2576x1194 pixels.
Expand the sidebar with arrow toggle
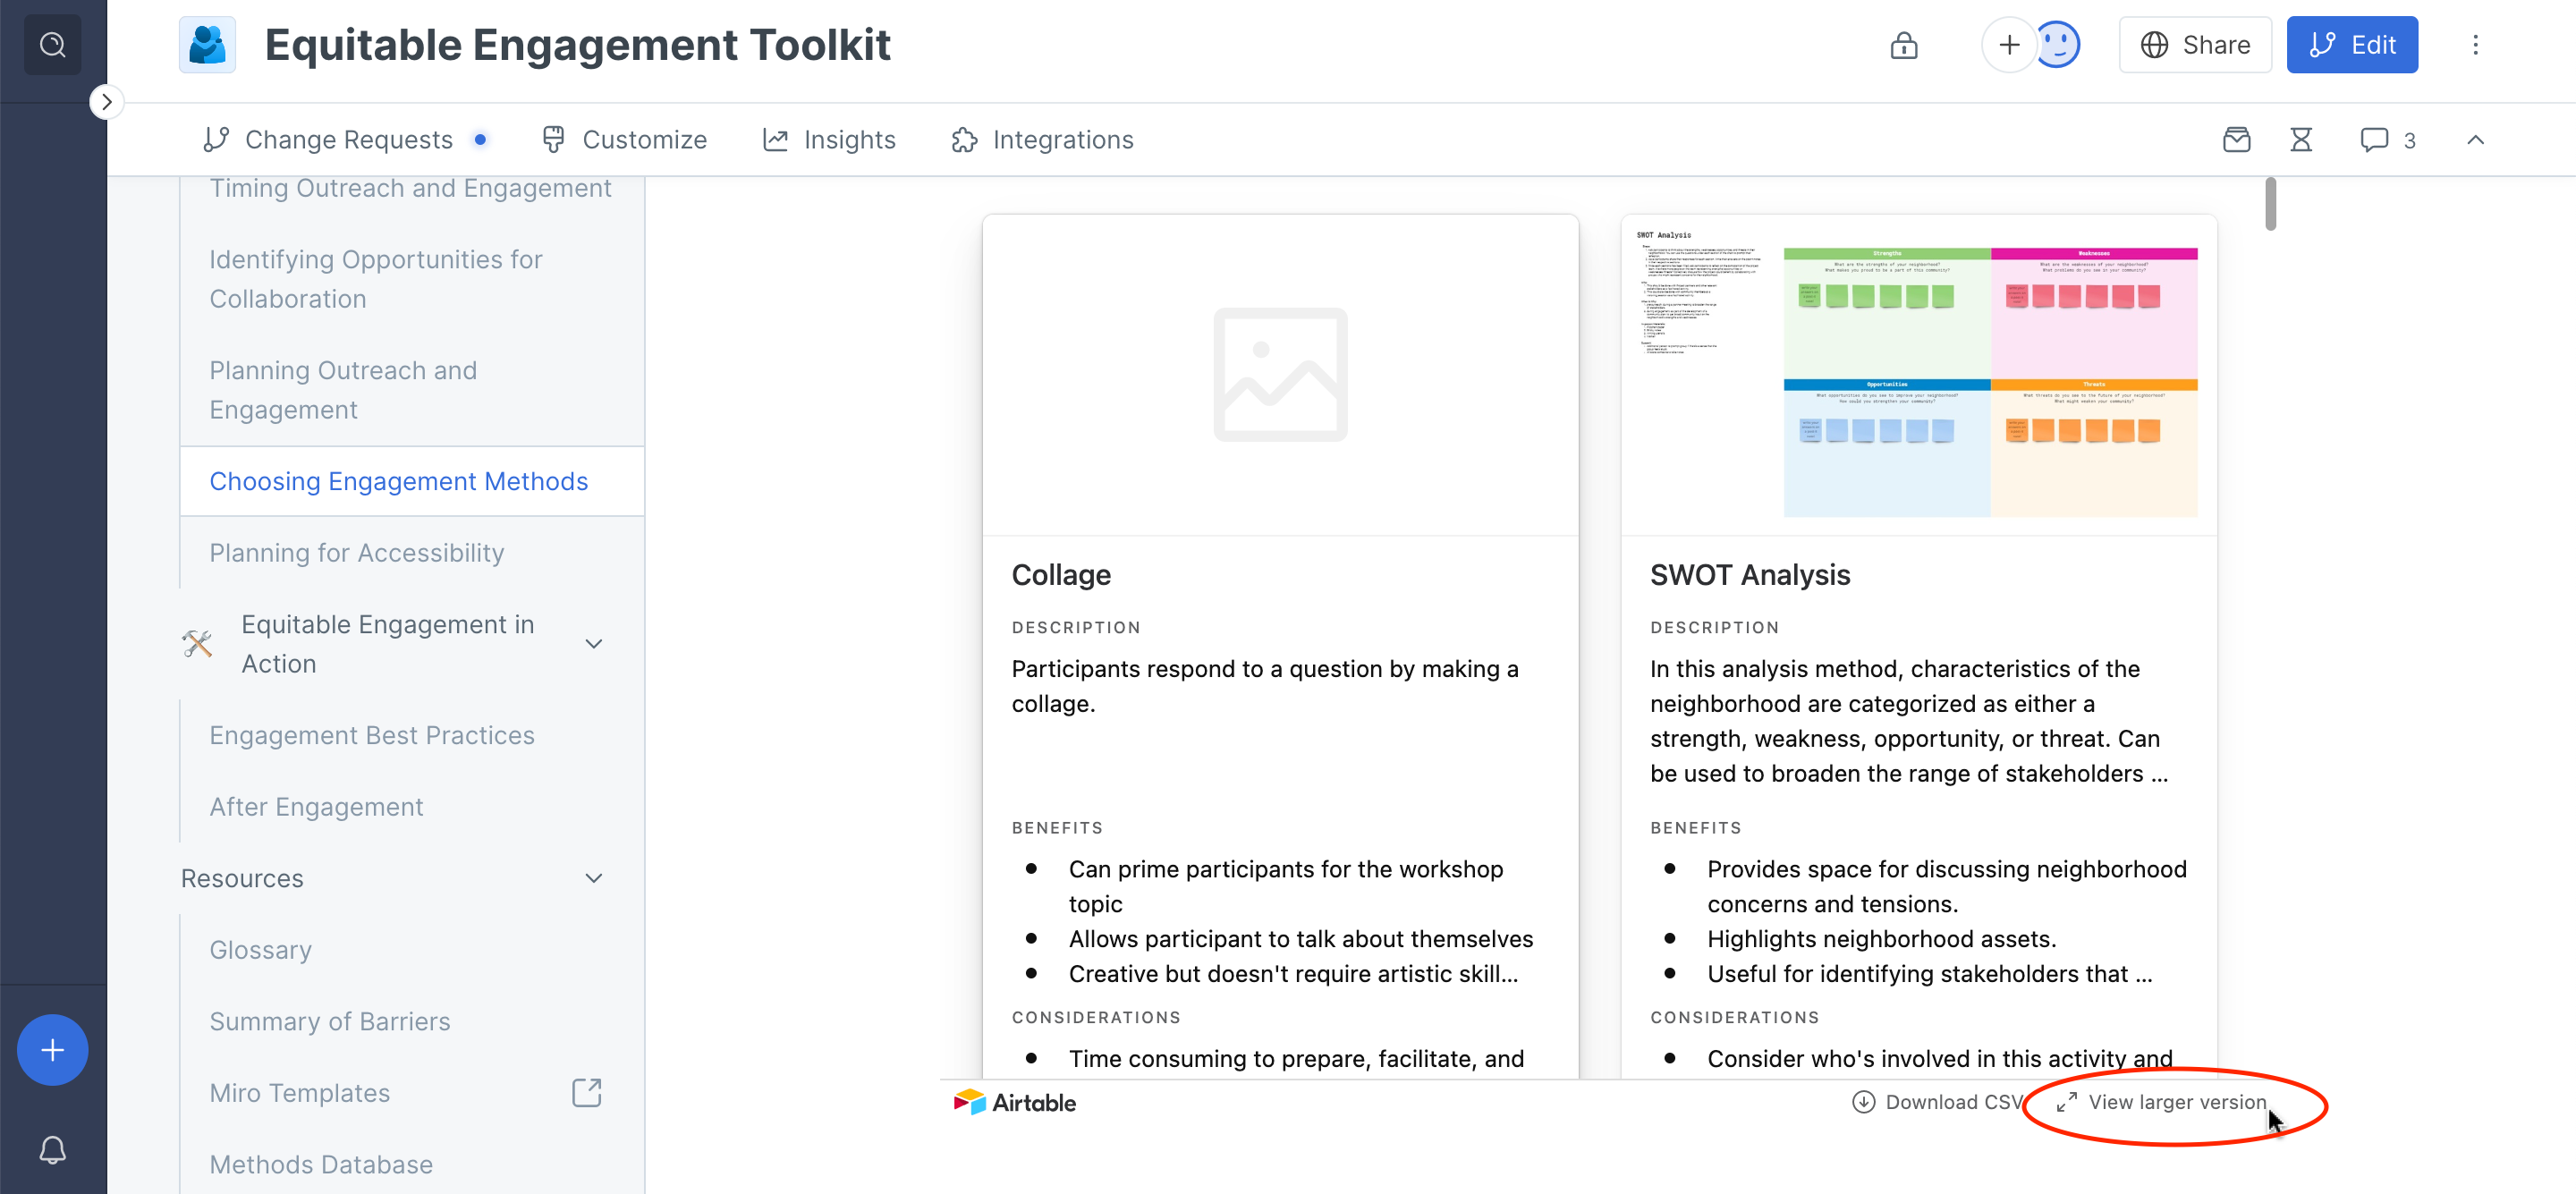(x=106, y=102)
